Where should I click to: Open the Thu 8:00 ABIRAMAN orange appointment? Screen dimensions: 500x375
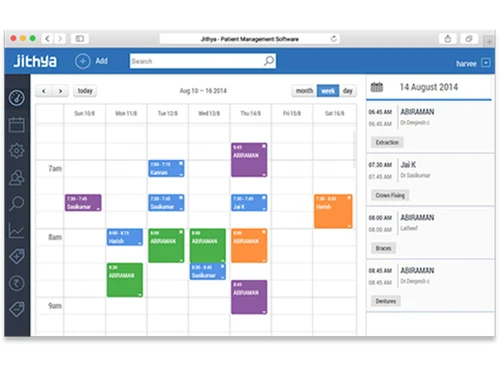coord(249,246)
